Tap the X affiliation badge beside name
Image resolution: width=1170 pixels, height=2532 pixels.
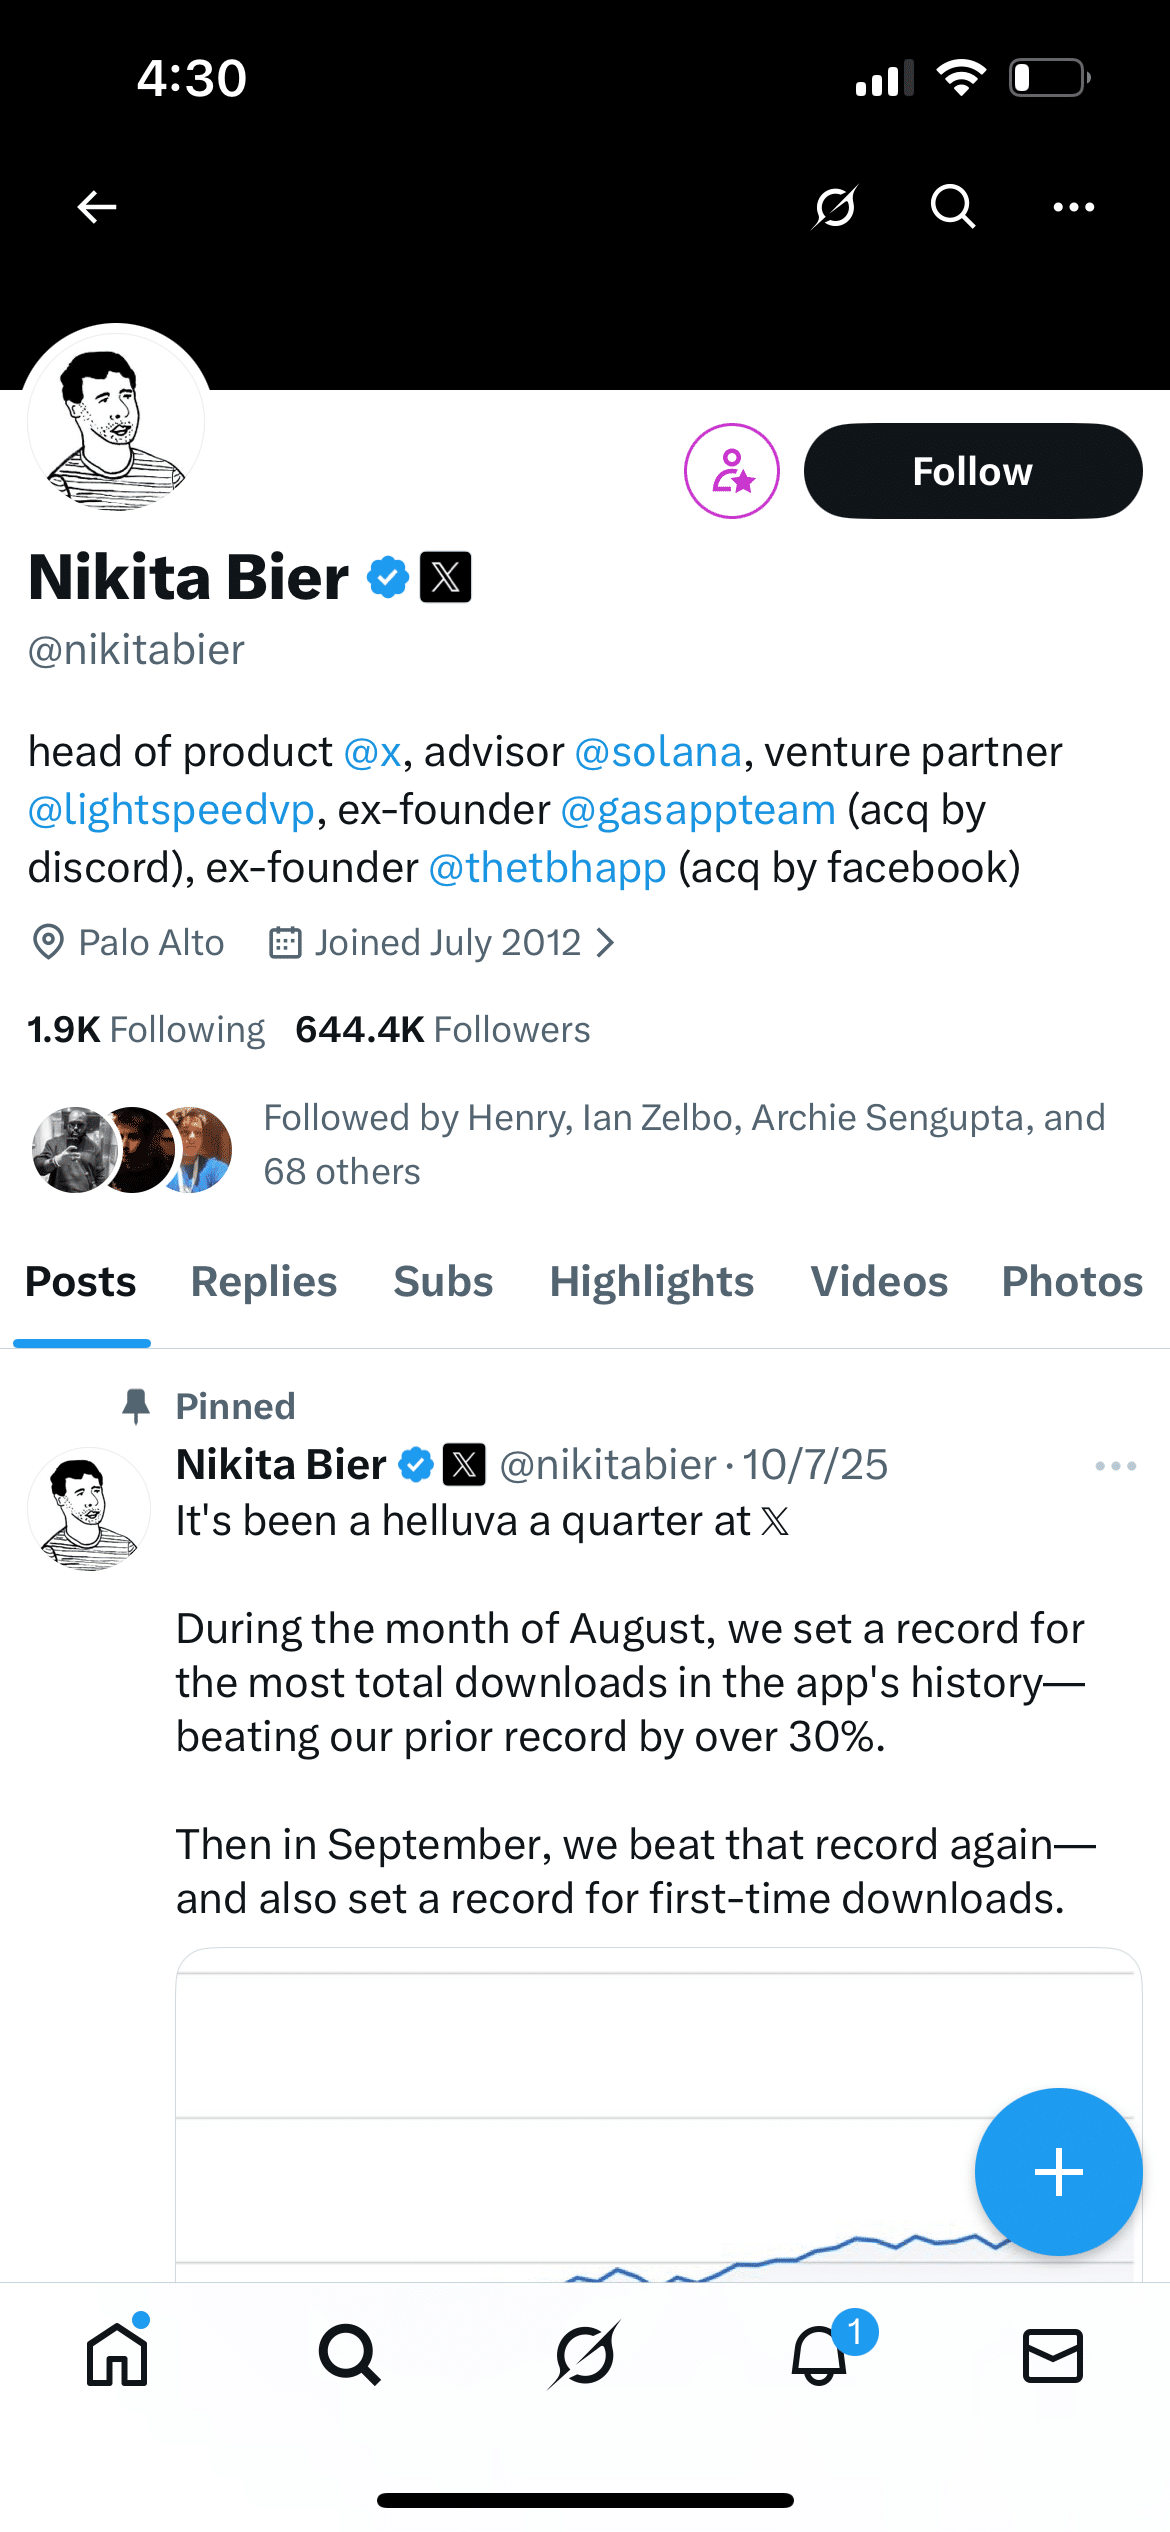(445, 577)
